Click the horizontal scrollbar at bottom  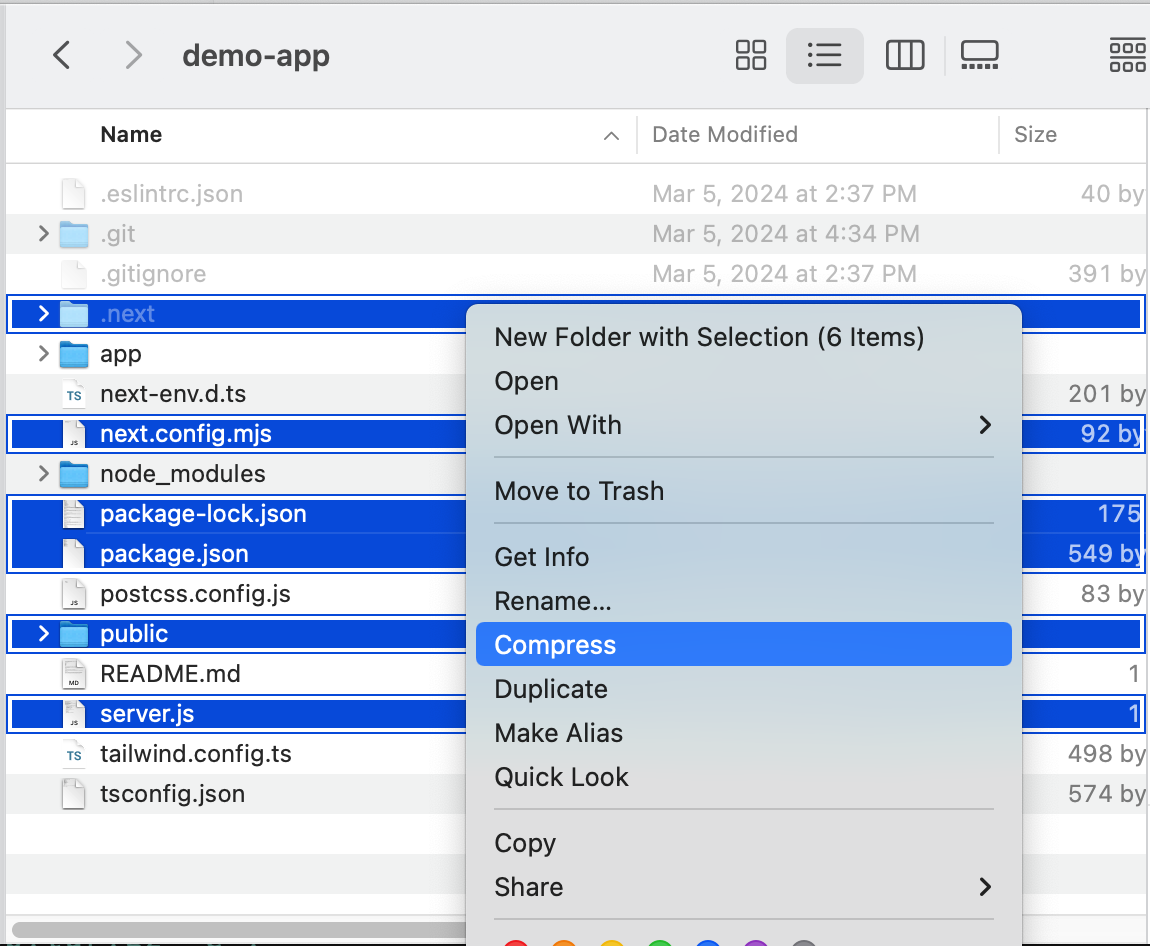point(238,930)
